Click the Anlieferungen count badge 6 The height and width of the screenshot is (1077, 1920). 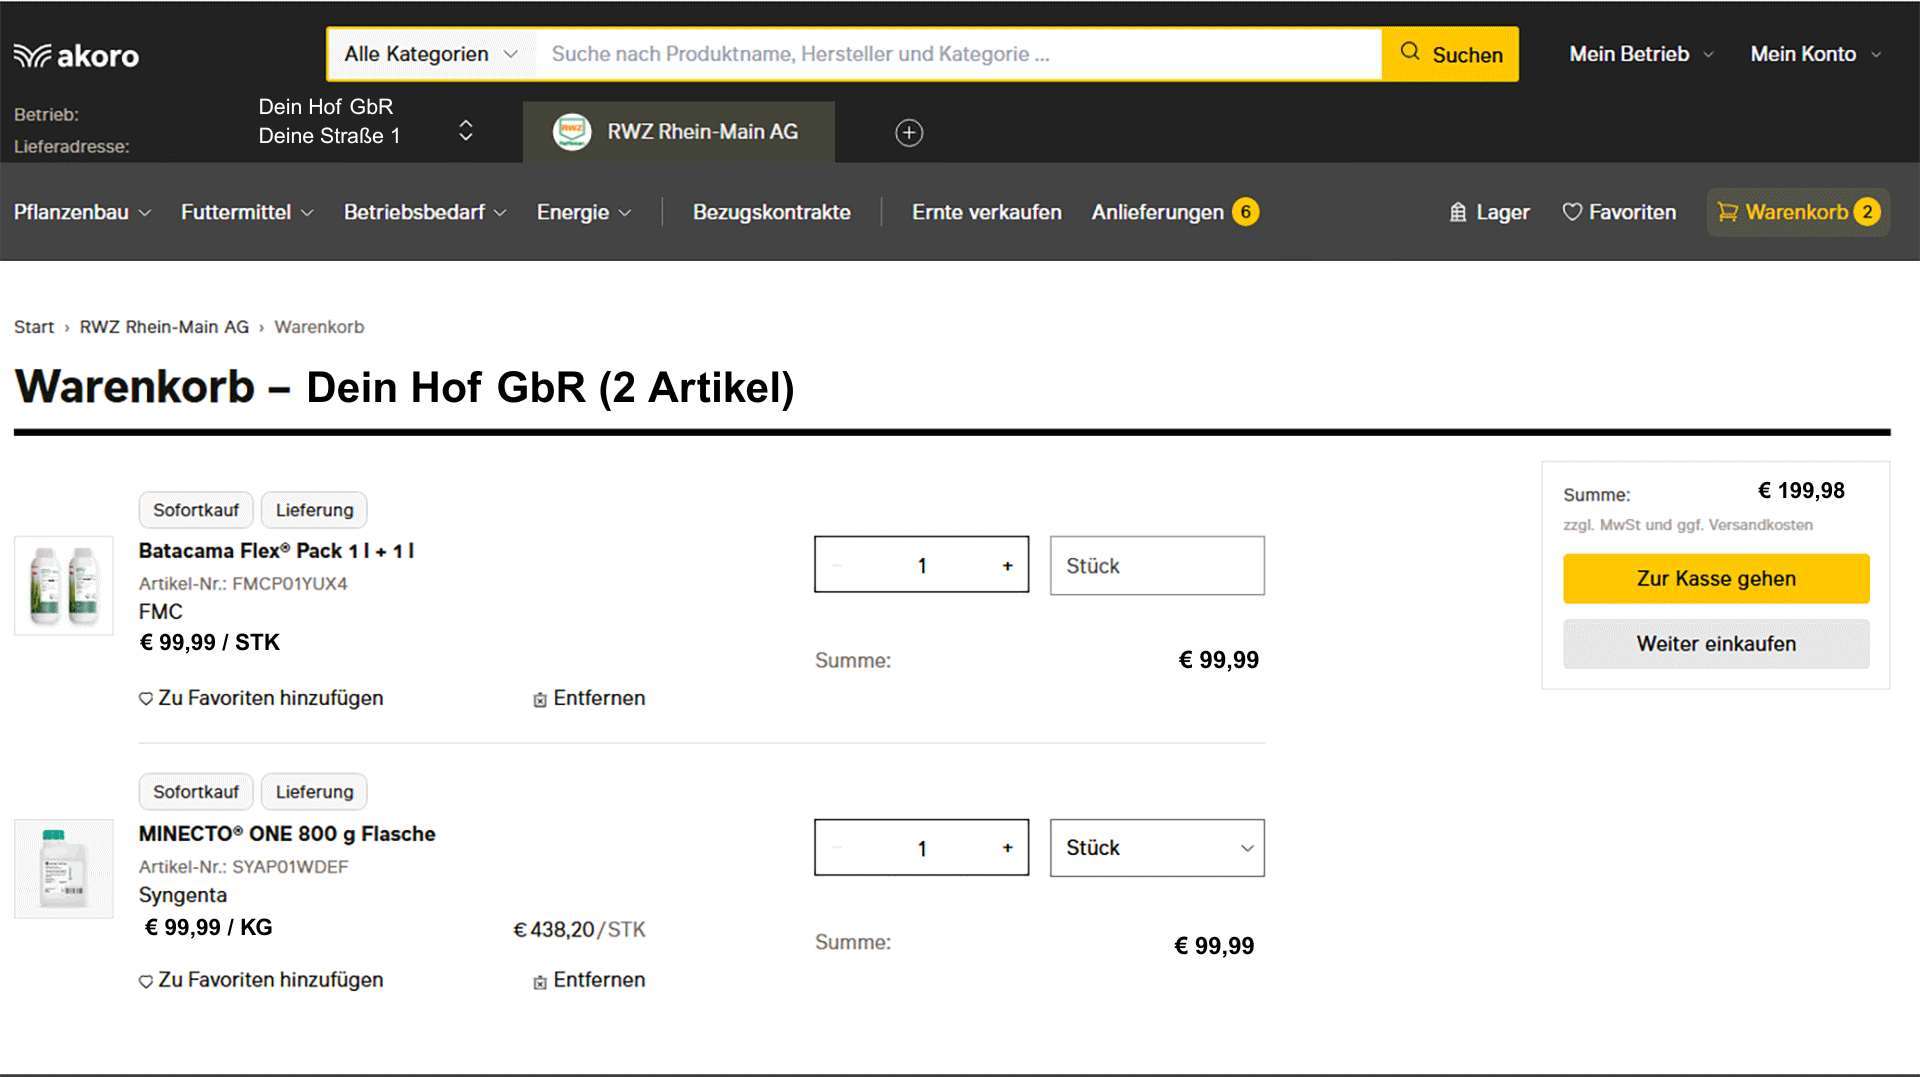1245,212
